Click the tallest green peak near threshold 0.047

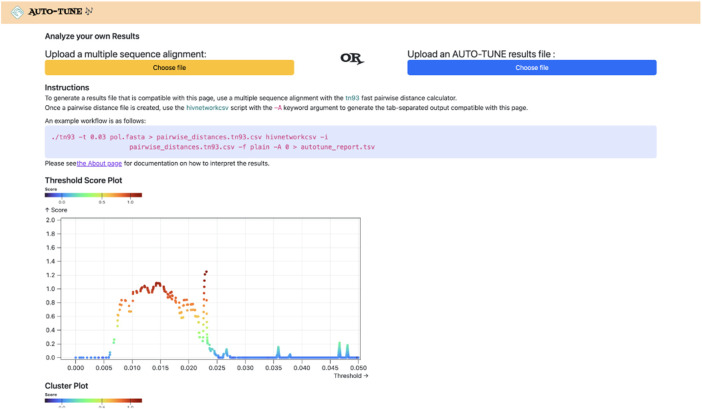[340, 344]
